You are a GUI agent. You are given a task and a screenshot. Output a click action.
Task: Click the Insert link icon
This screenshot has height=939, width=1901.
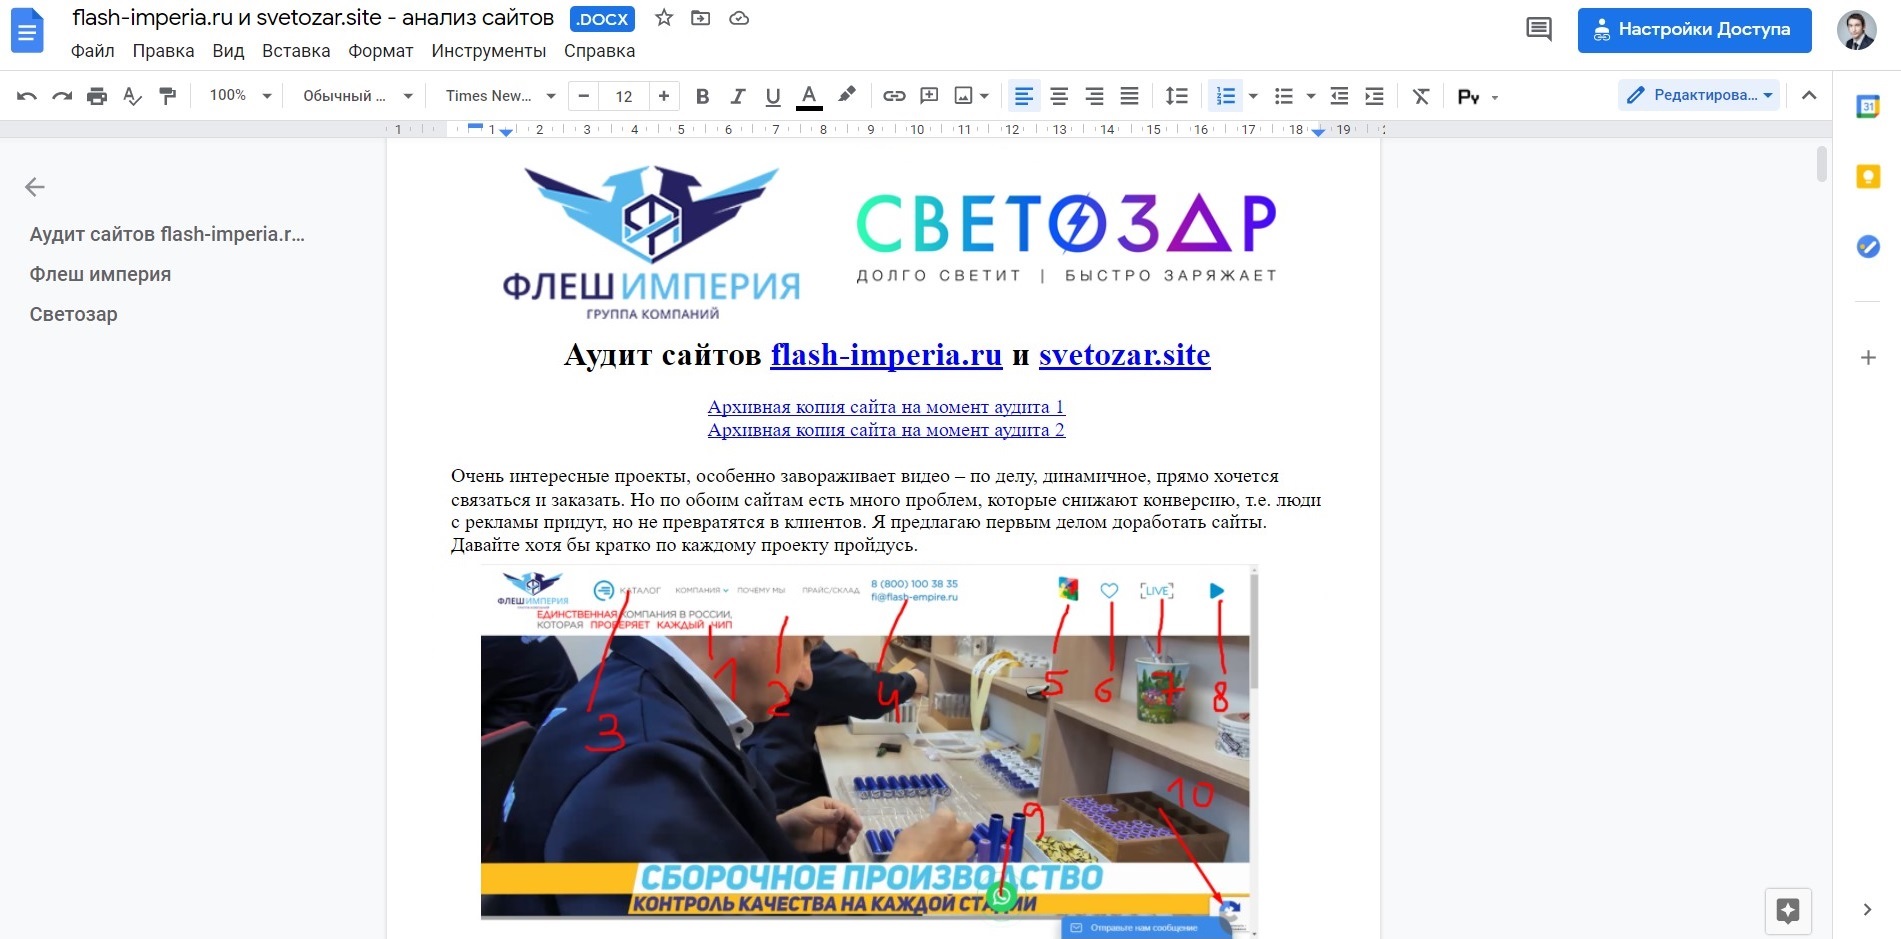pos(893,95)
